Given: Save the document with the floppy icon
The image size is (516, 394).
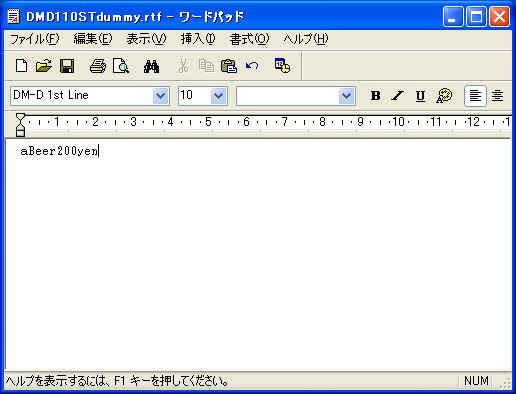Looking at the screenshot, I should coord(67,66).
